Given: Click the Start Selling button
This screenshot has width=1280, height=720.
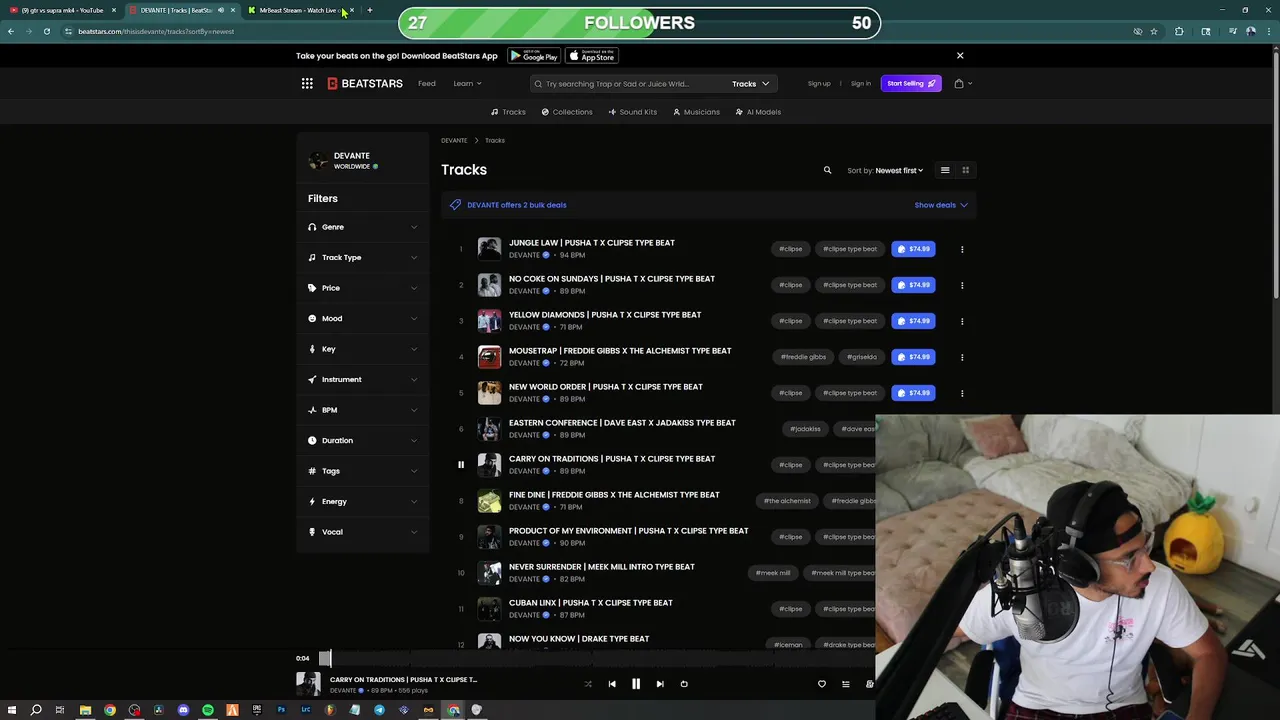Looking at the screenshot, I should (911, 84).
